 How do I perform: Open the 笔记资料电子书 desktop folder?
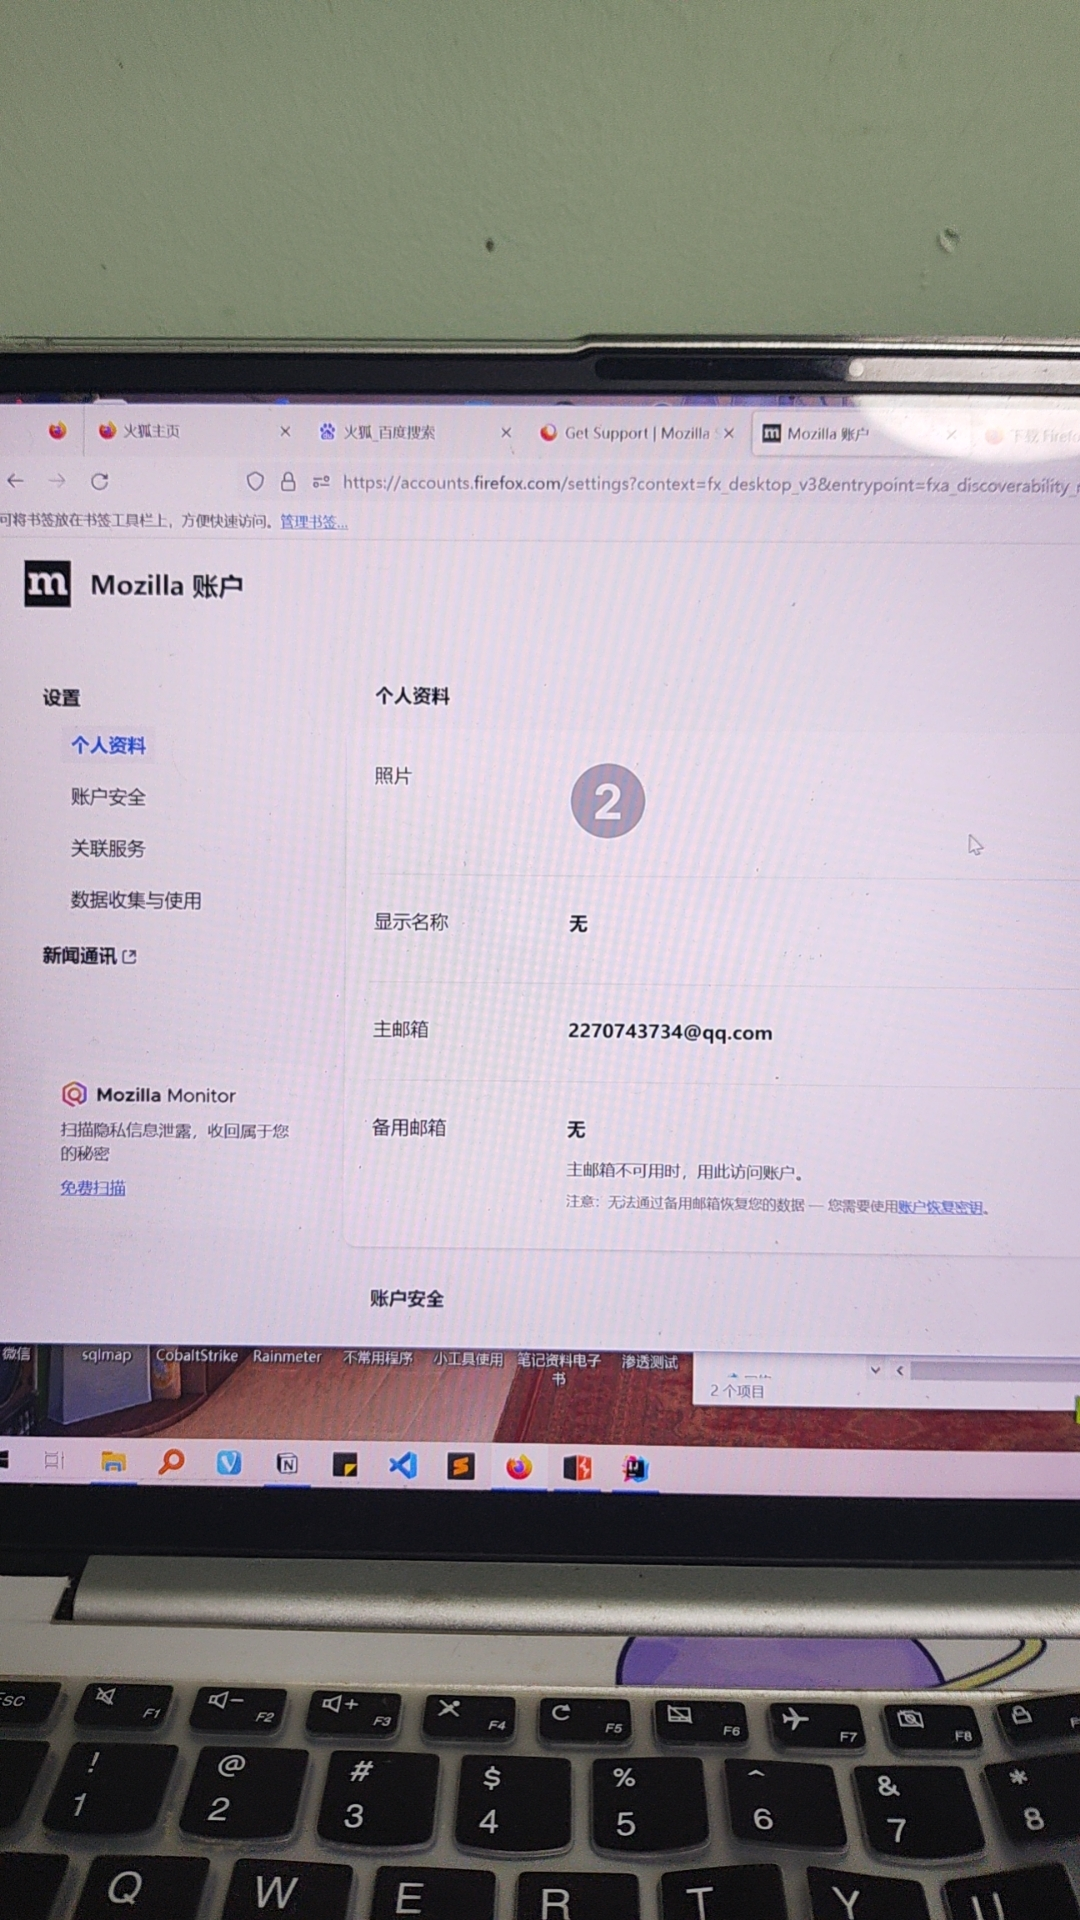coord(559,1368)
